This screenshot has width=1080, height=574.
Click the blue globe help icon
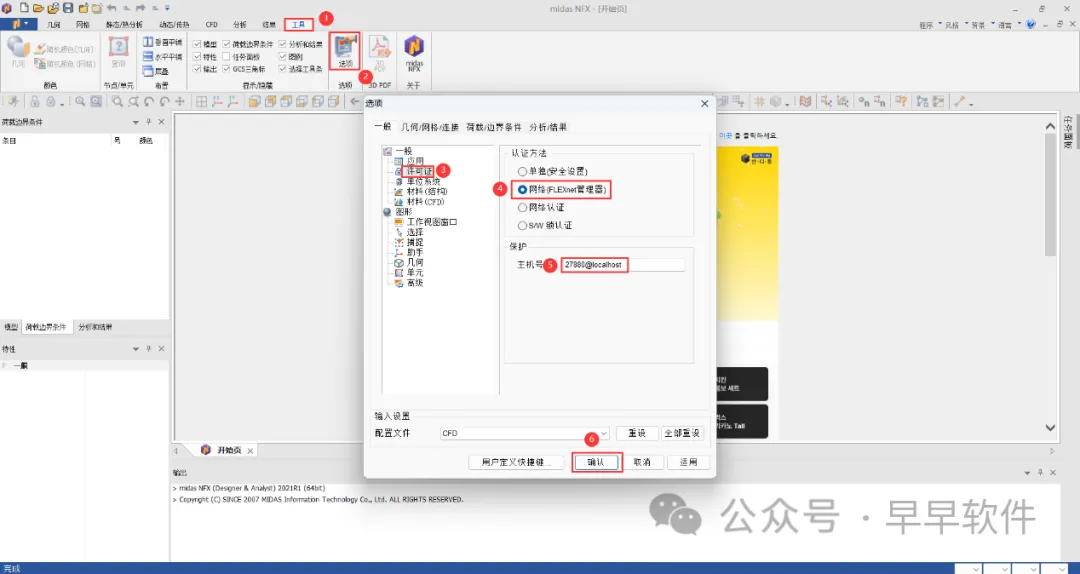tap(1030, 24)
